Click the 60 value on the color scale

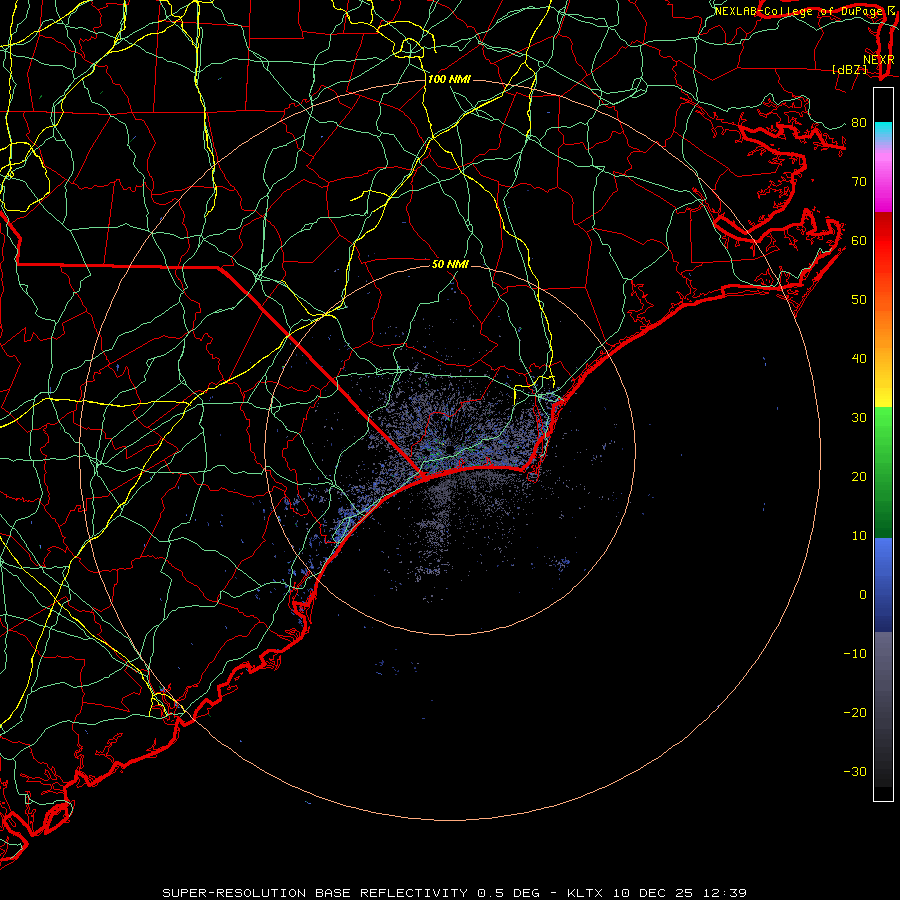tap(859, 240)
